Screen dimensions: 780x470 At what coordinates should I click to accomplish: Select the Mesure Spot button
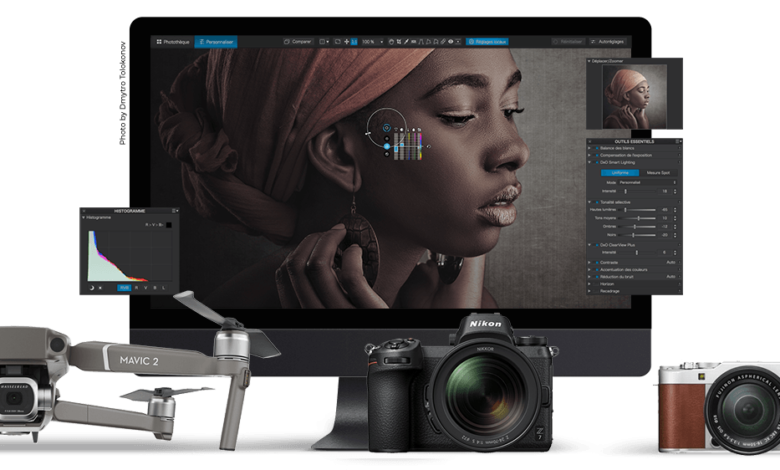tap(659, 173)
